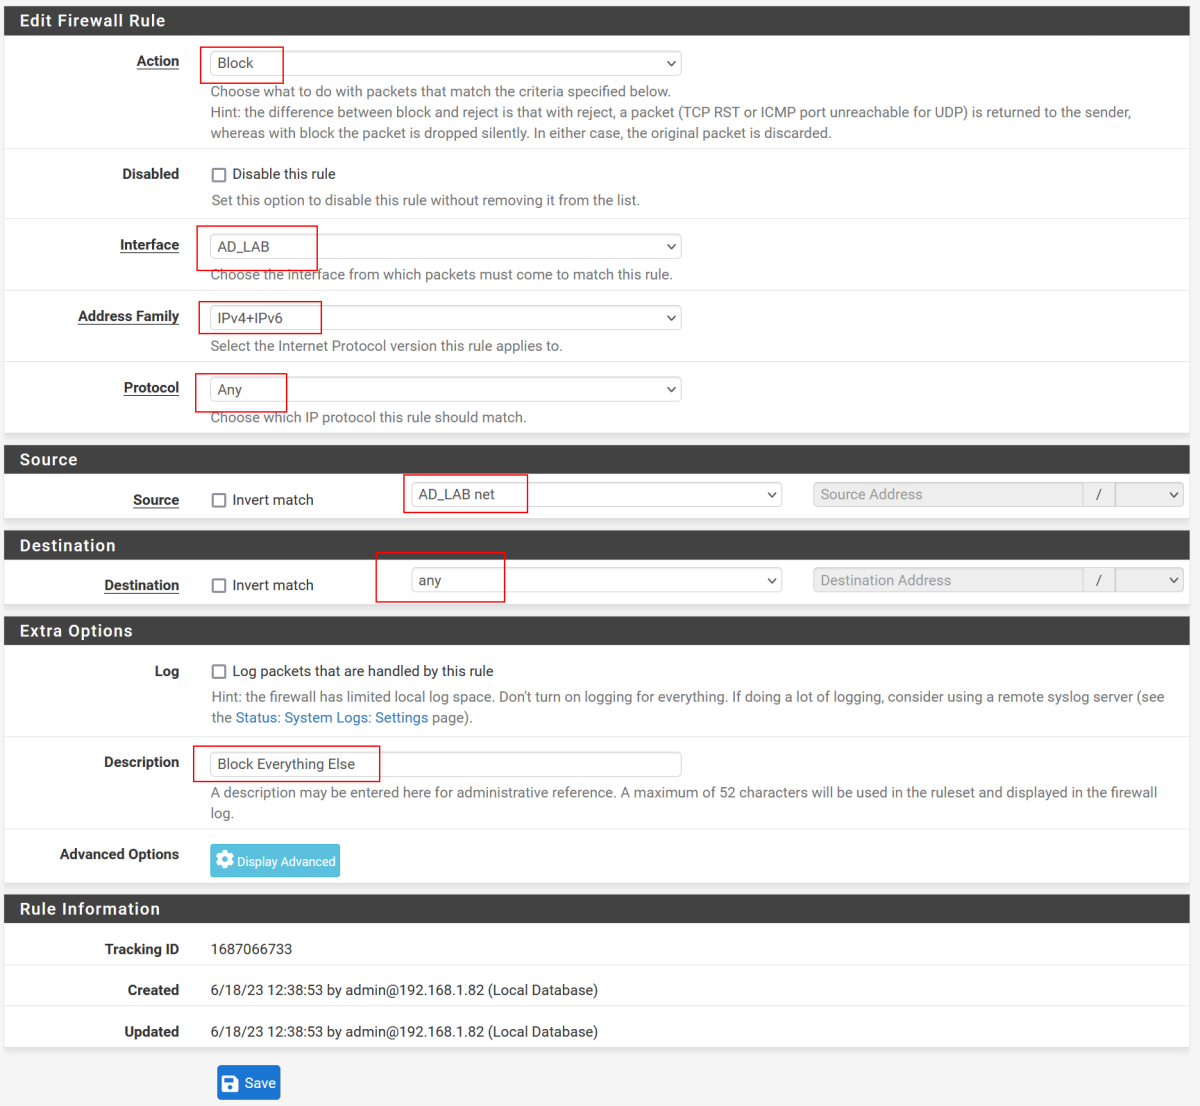Click the Display Advanced button
Image resolution: width=1200 pixels, height=1106 pixels.
(275, 861)
